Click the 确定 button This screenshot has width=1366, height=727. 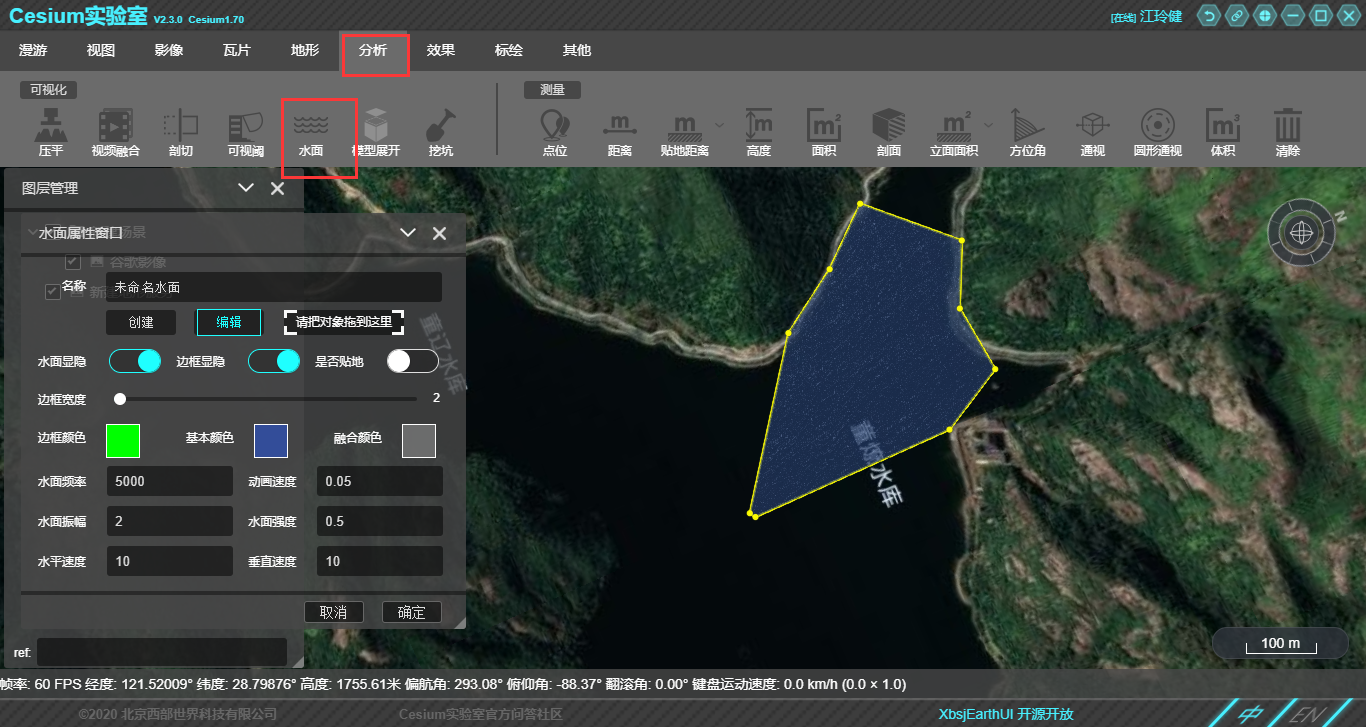click(x=412, y=612)
